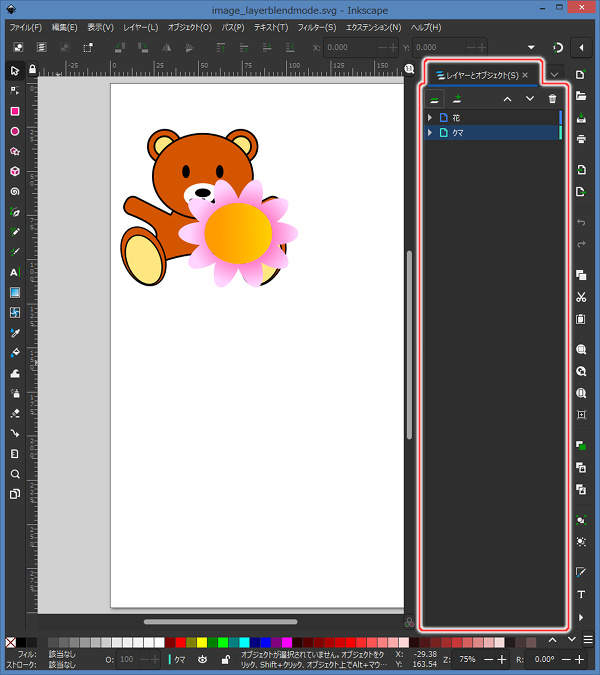This screenshot has height=675, width=600.
Task: Open the エクステンション(N) menu
Action: [373, 27]
